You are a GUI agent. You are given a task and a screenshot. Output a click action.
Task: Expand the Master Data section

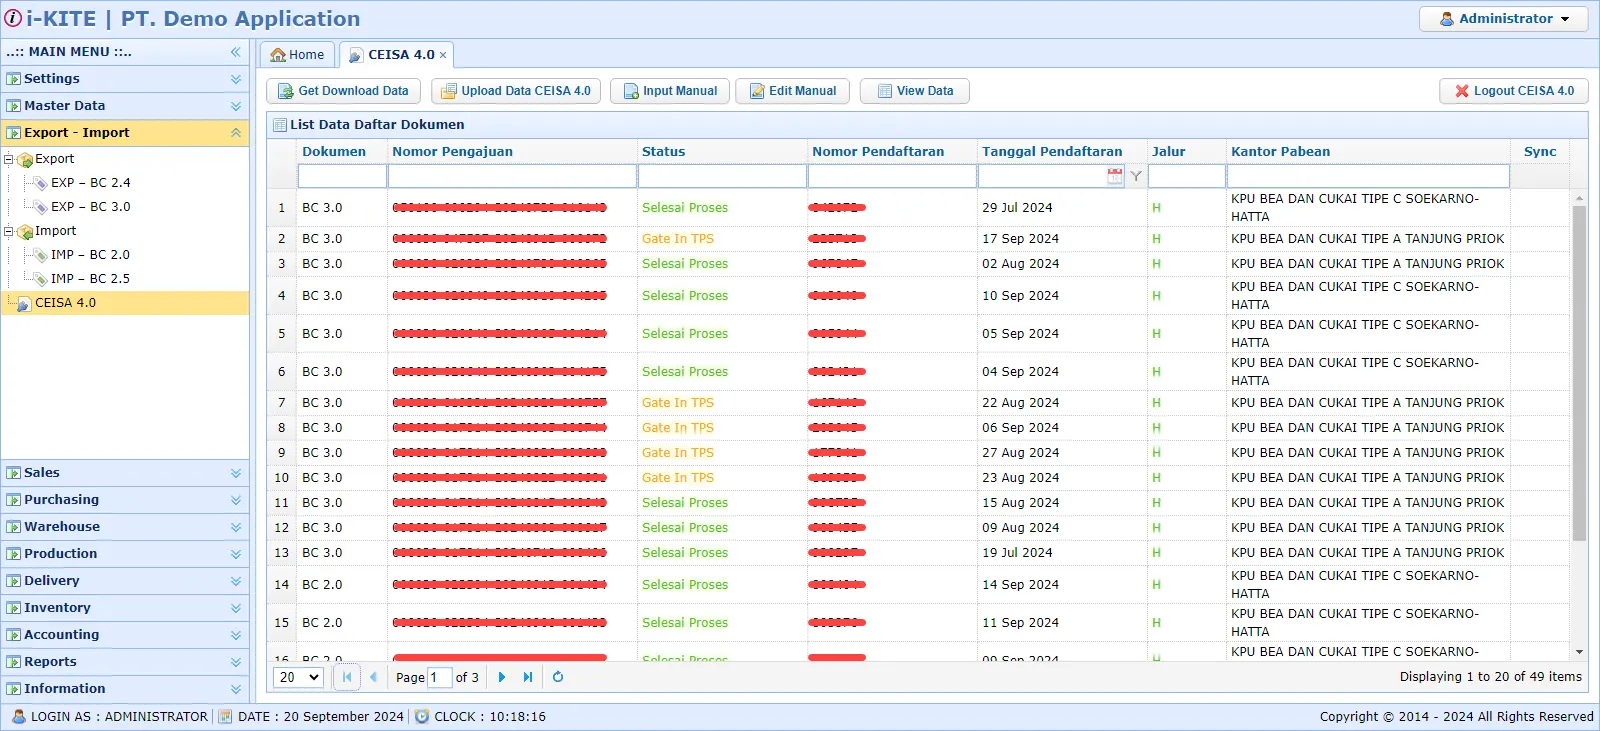(x=125, y=106)
